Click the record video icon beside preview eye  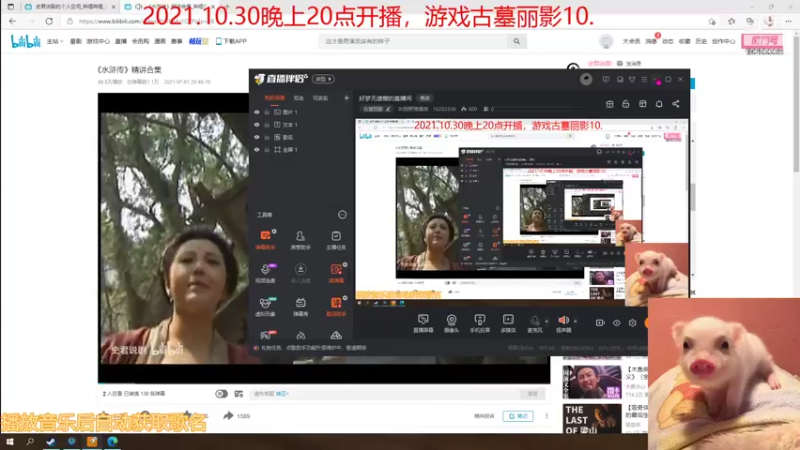(x=600, y=322)
